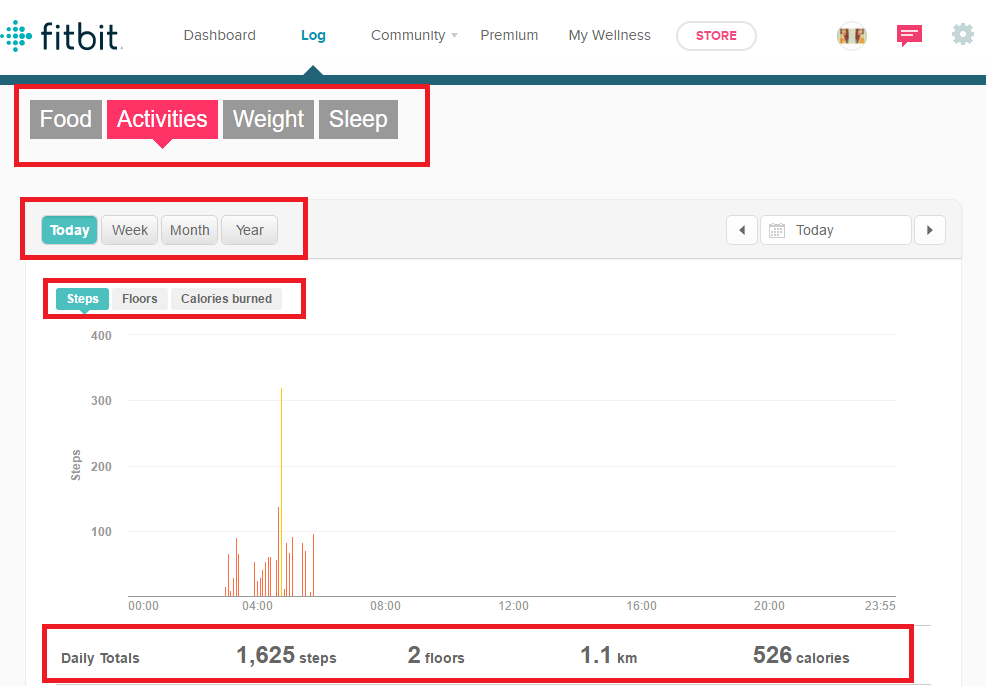
Task: Go to previous day arrow
Action: tap(742, 230)
